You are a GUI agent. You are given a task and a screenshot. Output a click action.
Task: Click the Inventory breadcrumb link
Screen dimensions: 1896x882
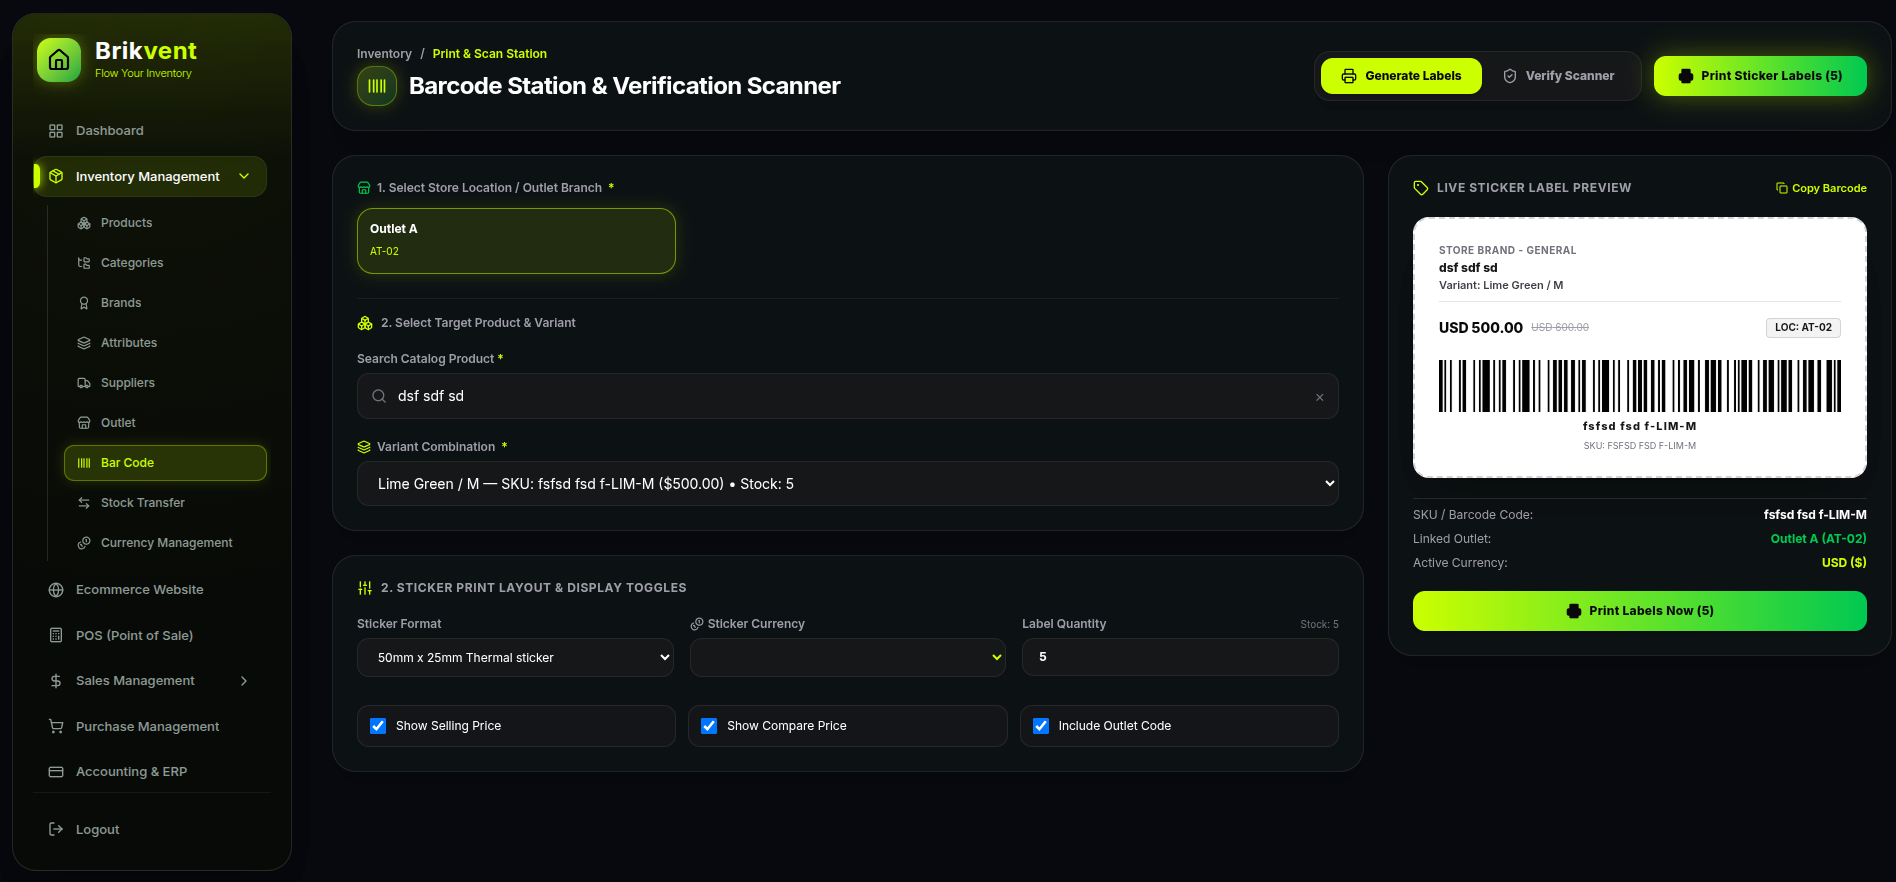coord(384,54)
